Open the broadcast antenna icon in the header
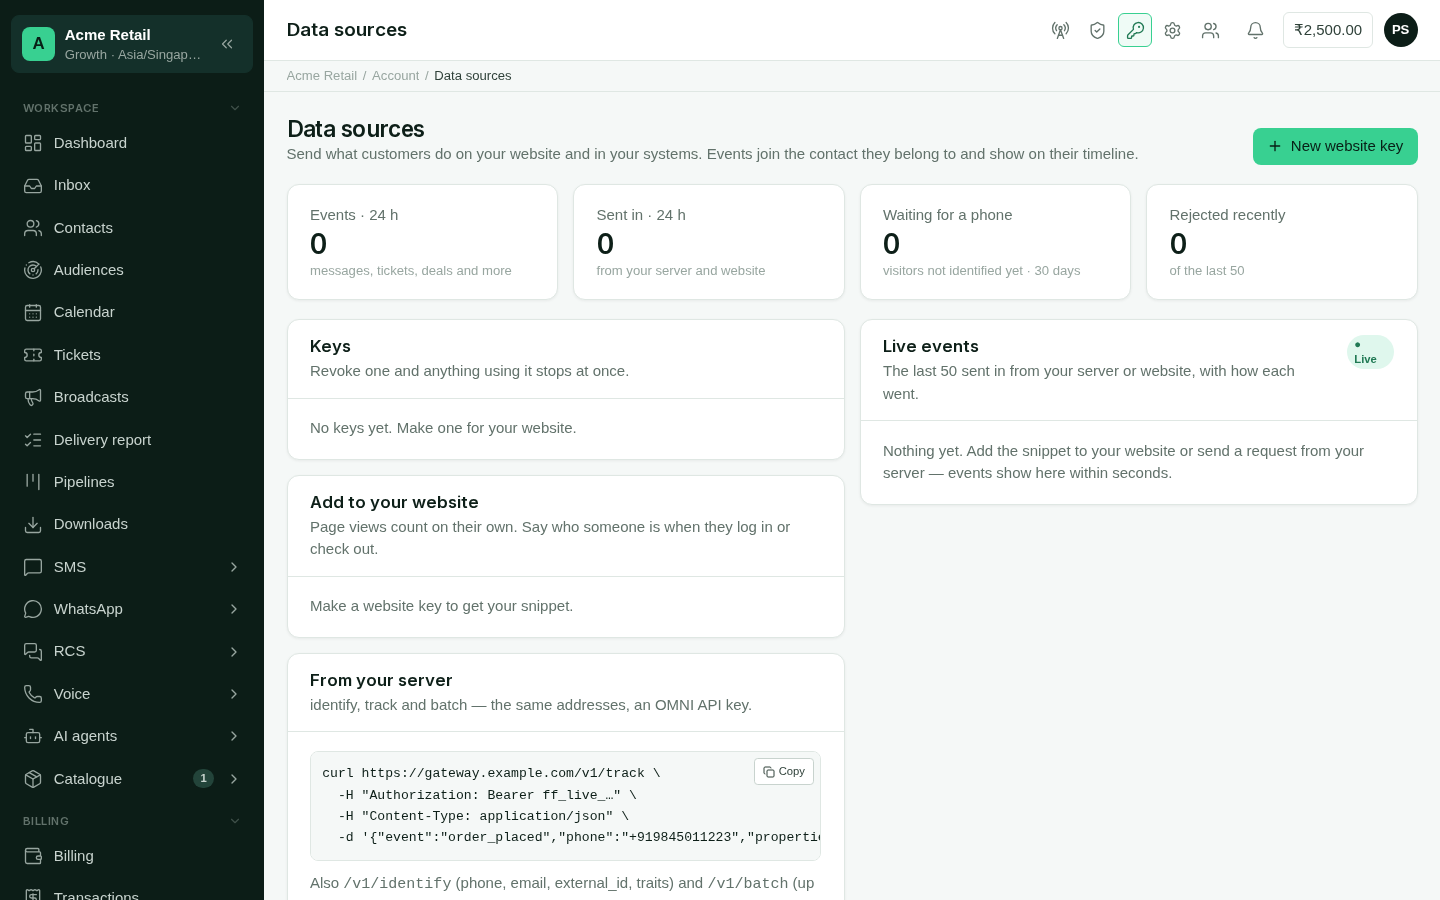This screenshot has width=1440, height=900. coord(1060,30)
